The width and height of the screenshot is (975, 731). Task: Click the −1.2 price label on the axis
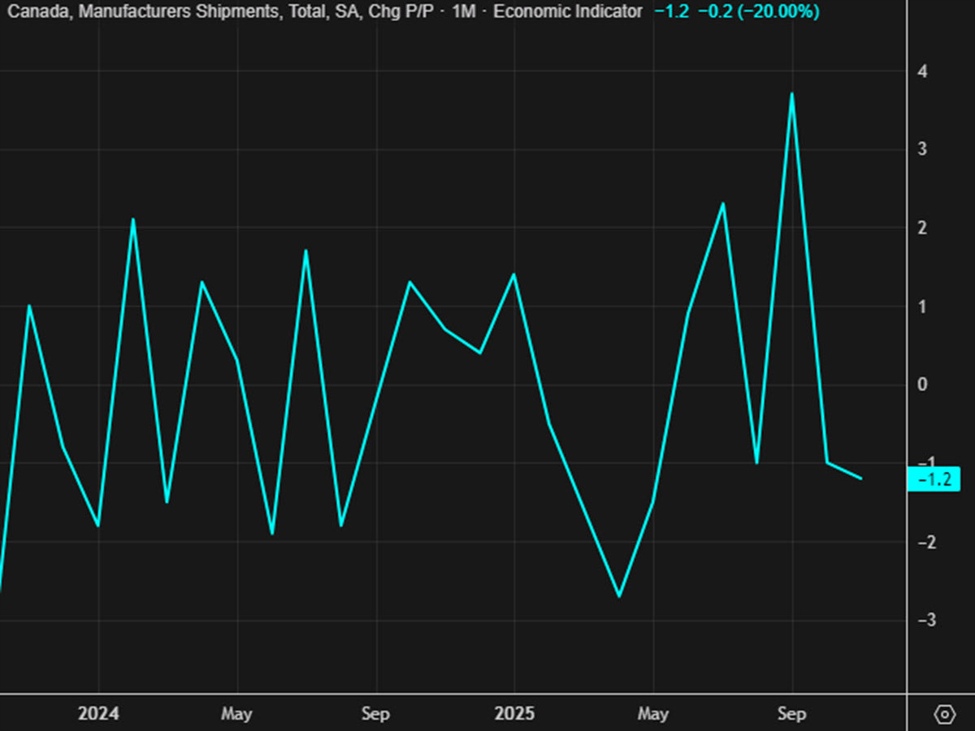934,480
